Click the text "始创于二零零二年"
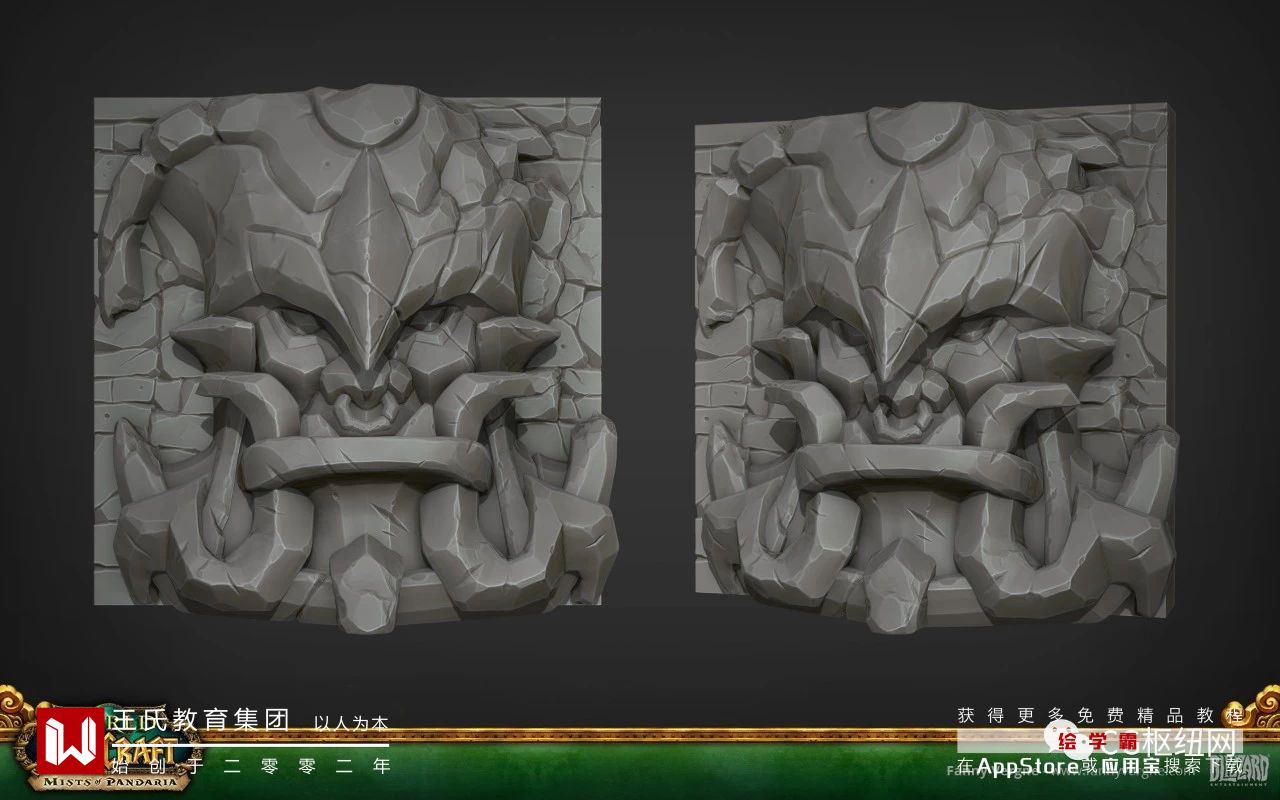The height and width of the screenshot is (800, 1280). [x=251, y=767]
